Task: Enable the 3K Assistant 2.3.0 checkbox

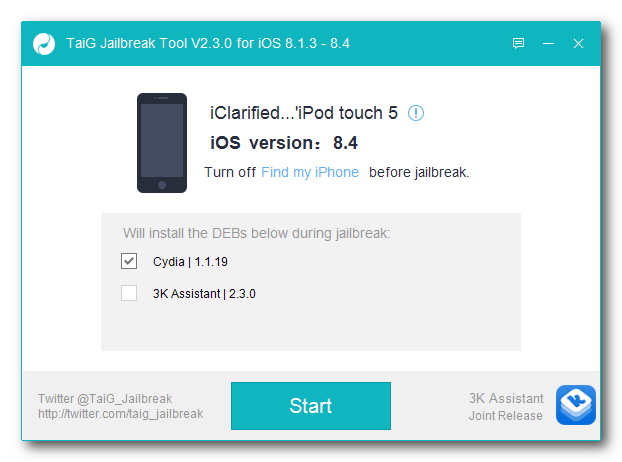Action: [129, 293]
